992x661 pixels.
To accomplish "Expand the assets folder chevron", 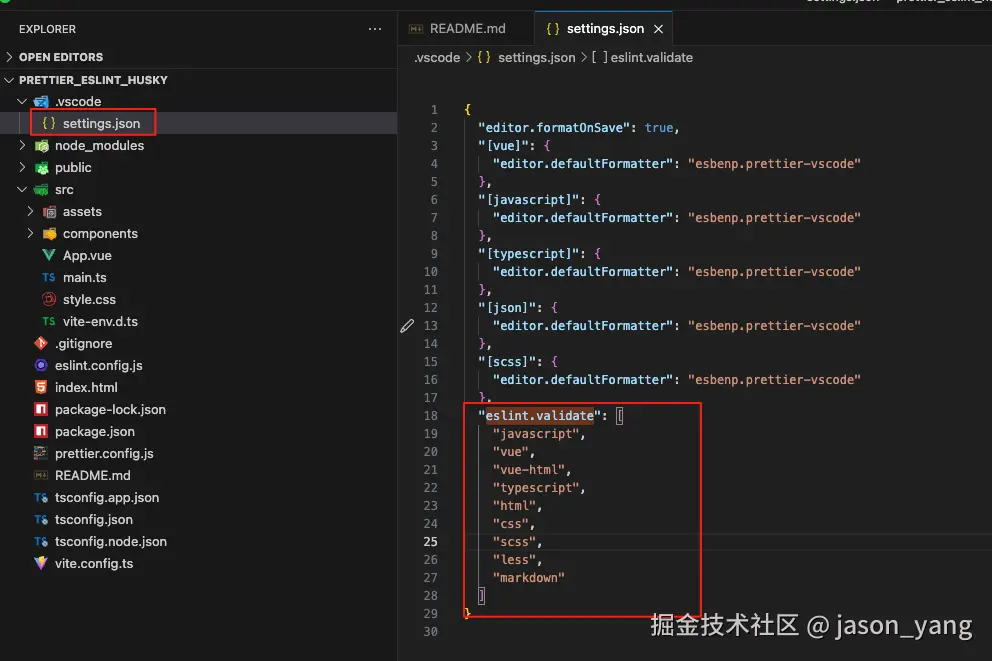I will pos(30,211).
